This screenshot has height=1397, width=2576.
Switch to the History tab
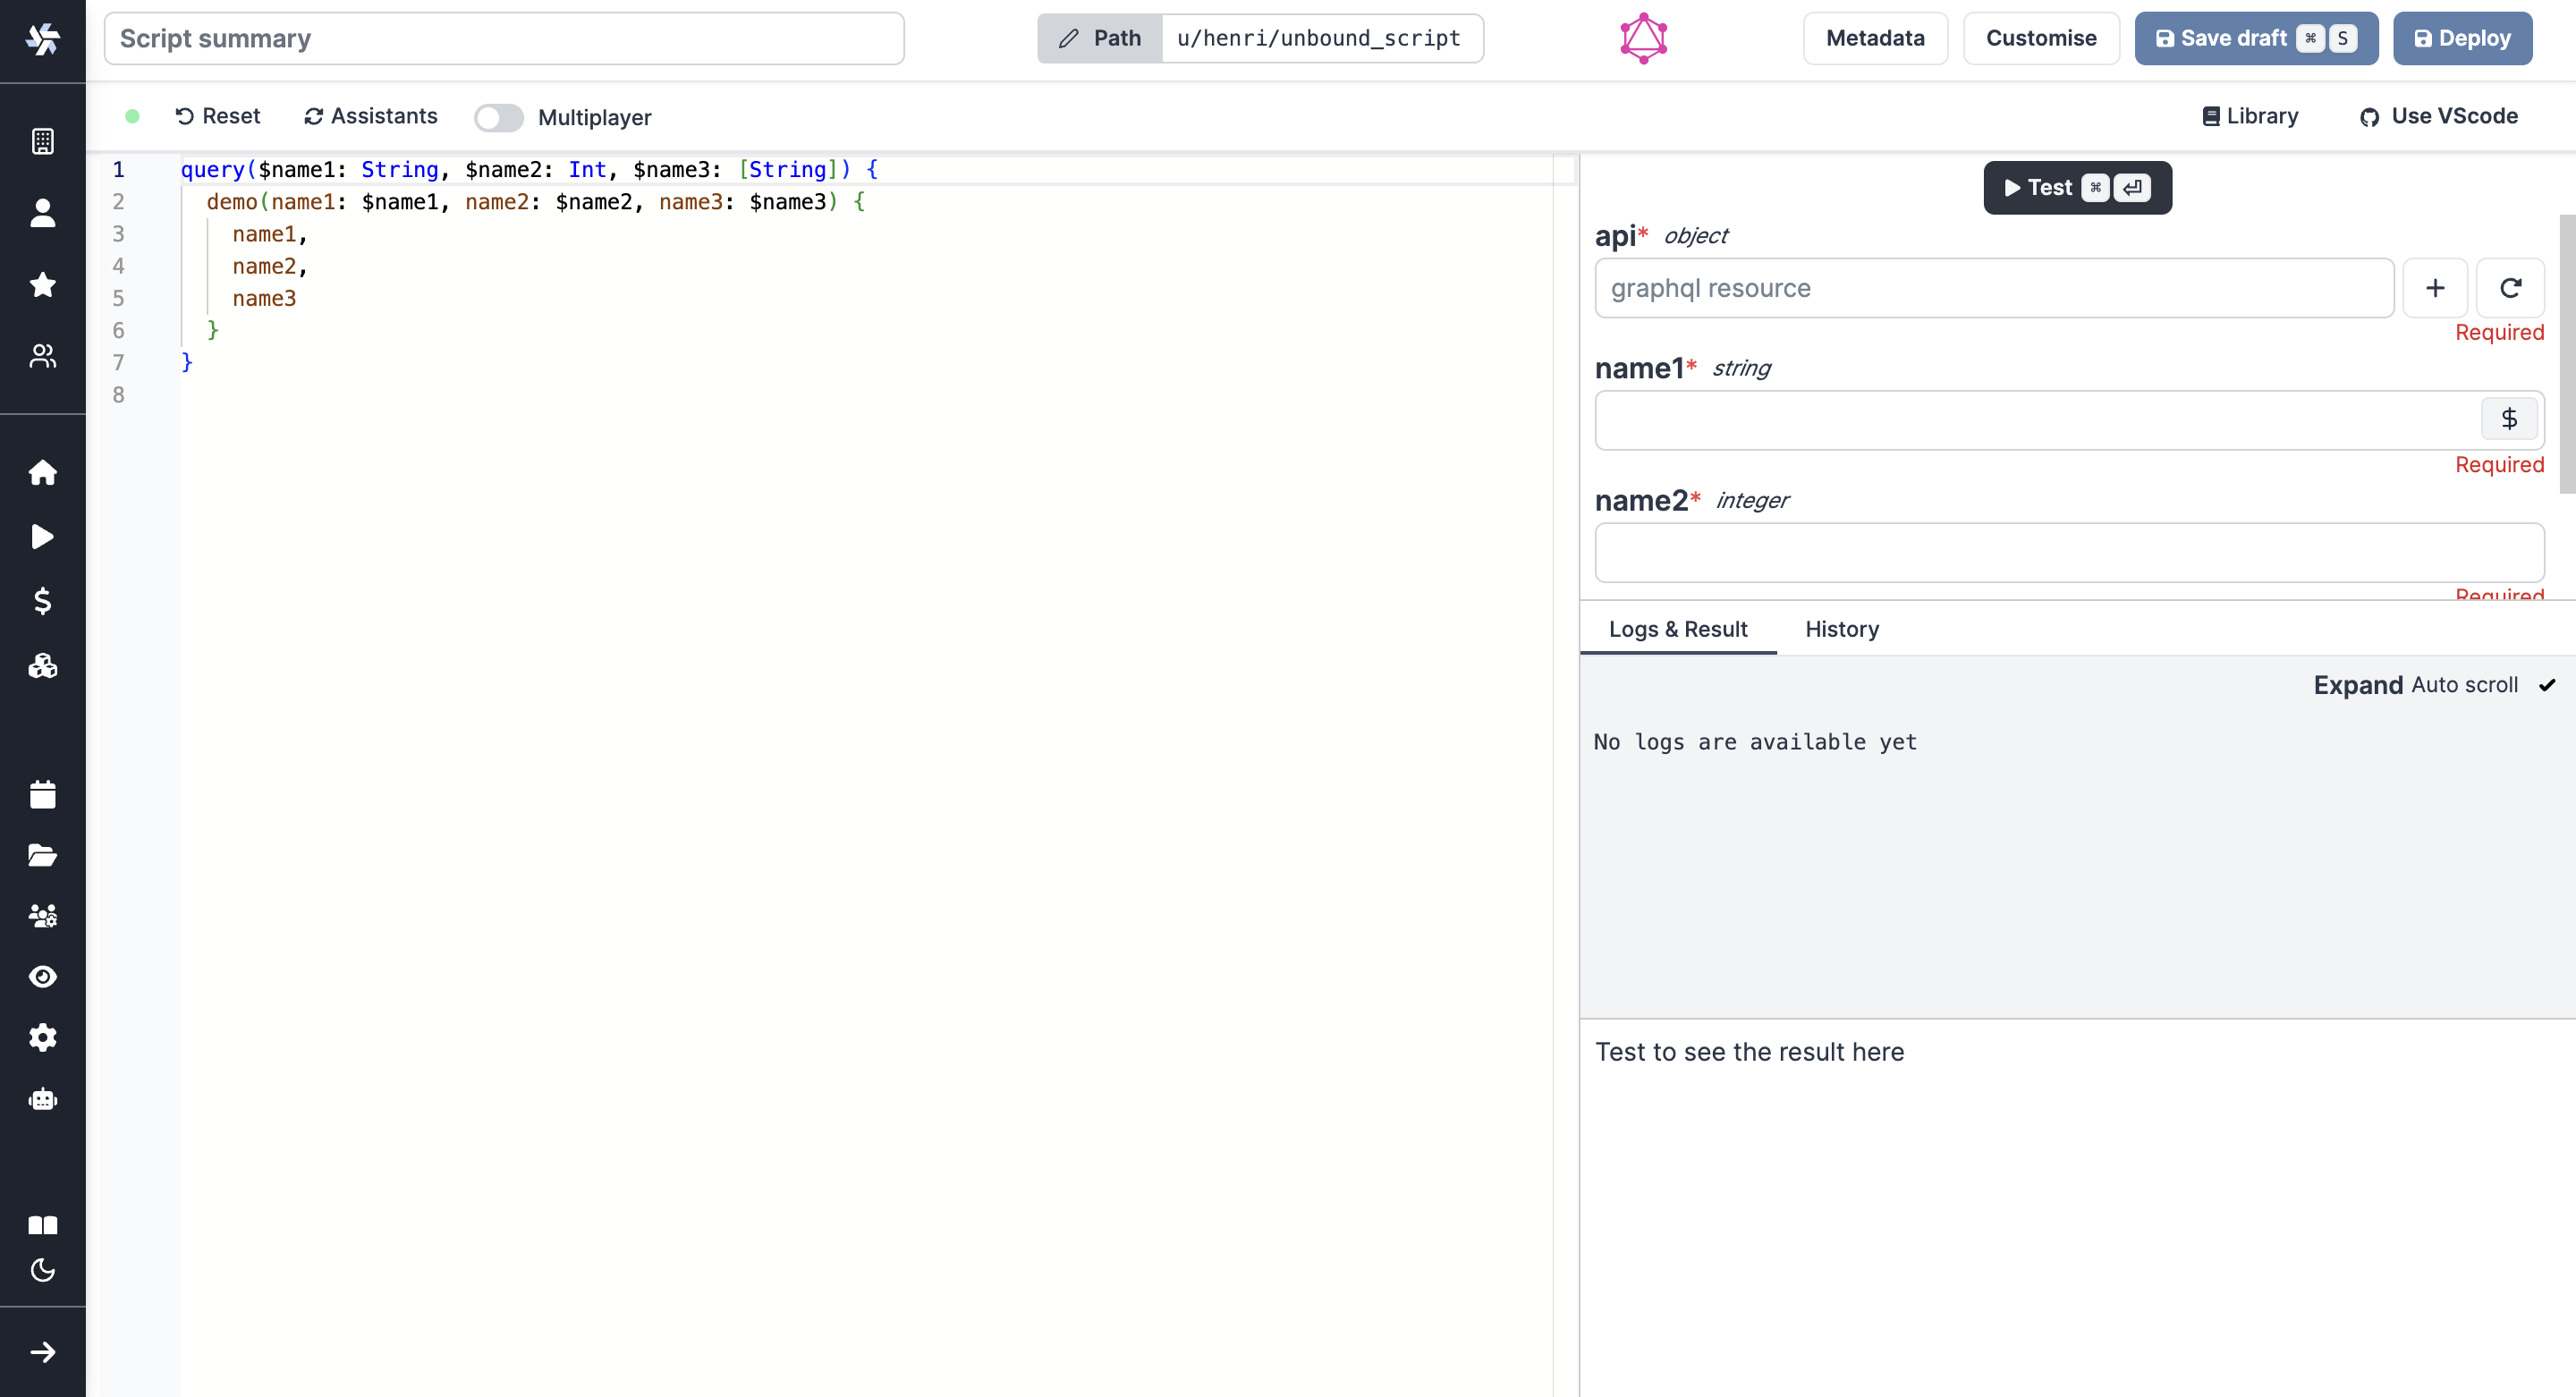pos(1841,629)
